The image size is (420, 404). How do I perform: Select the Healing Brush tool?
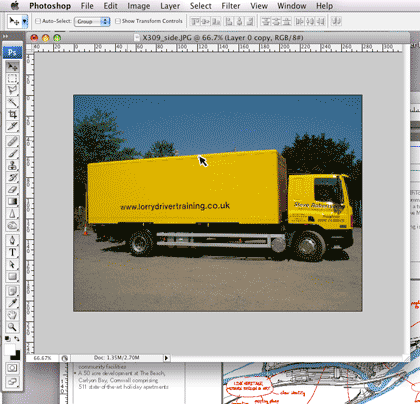pos(13,141)
